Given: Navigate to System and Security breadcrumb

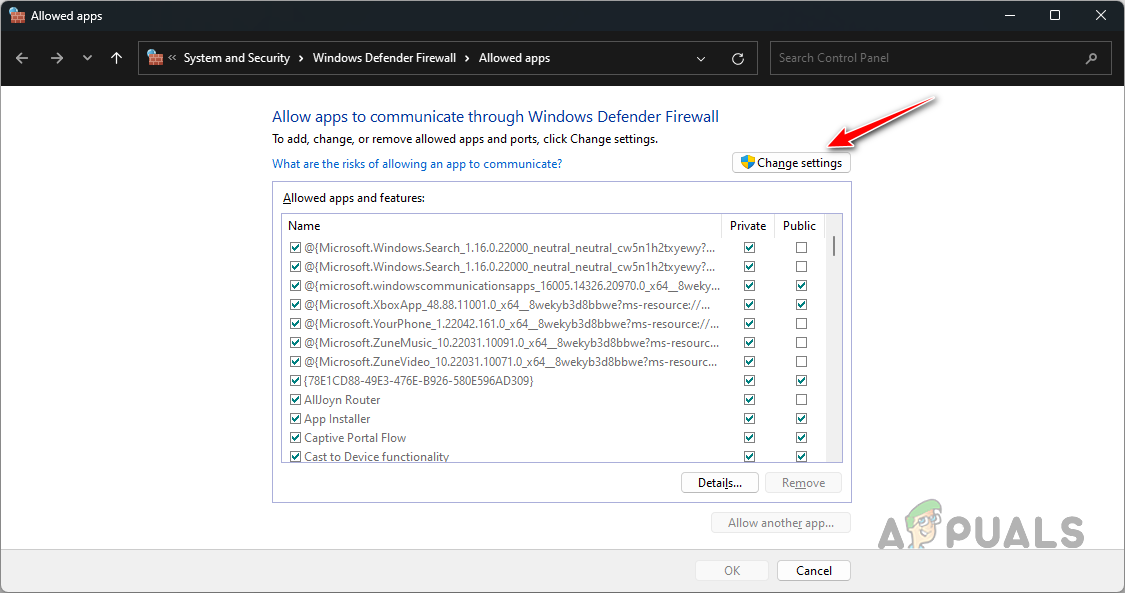Looking at the screenshot, I should [238, 57].
